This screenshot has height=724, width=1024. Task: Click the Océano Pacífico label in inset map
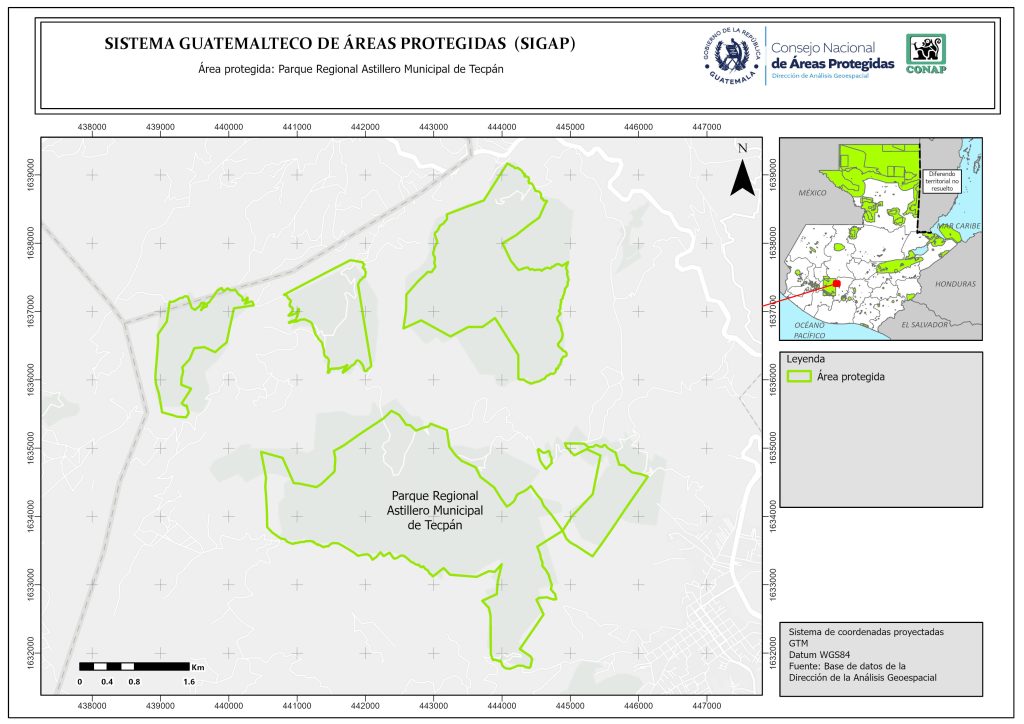[x=806, y=332]
